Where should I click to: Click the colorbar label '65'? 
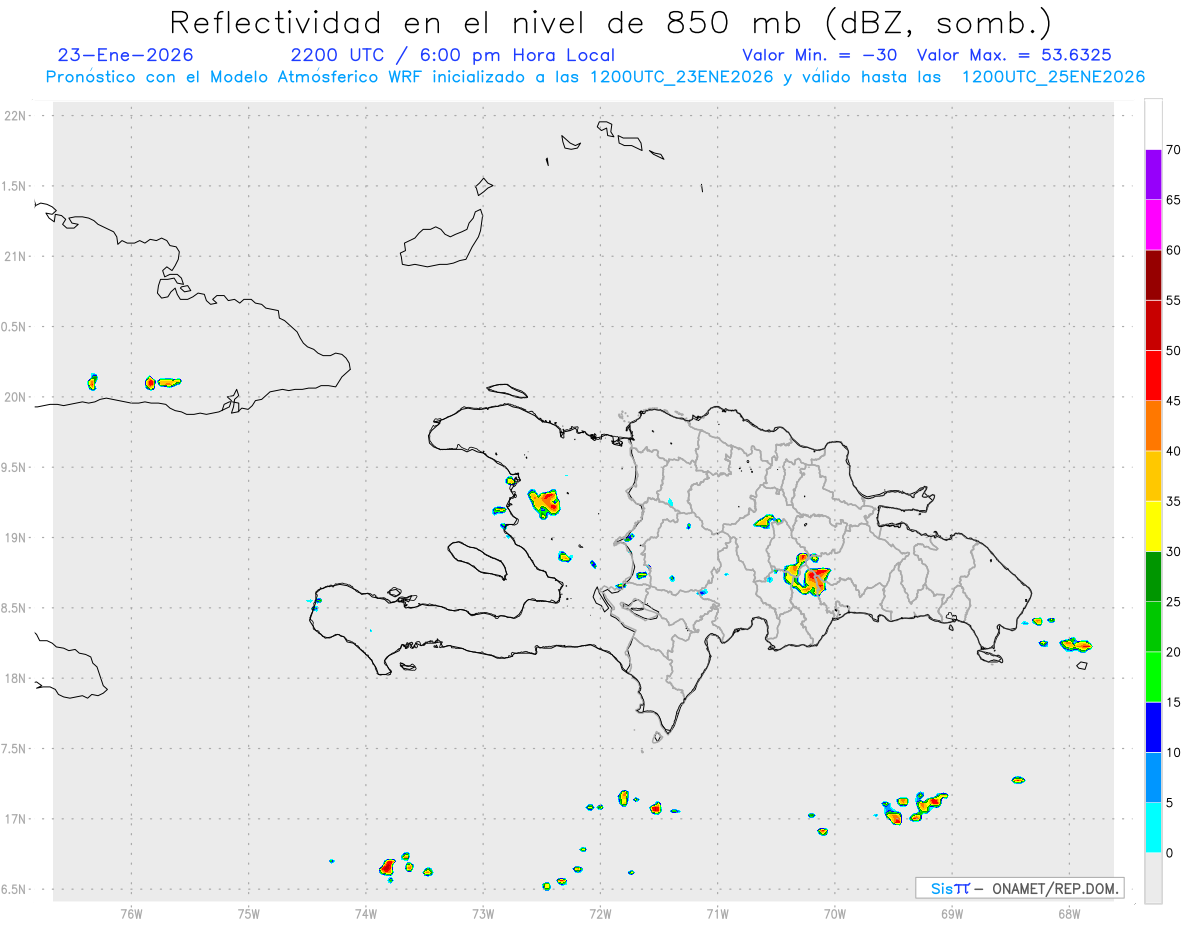[1173, 200]
